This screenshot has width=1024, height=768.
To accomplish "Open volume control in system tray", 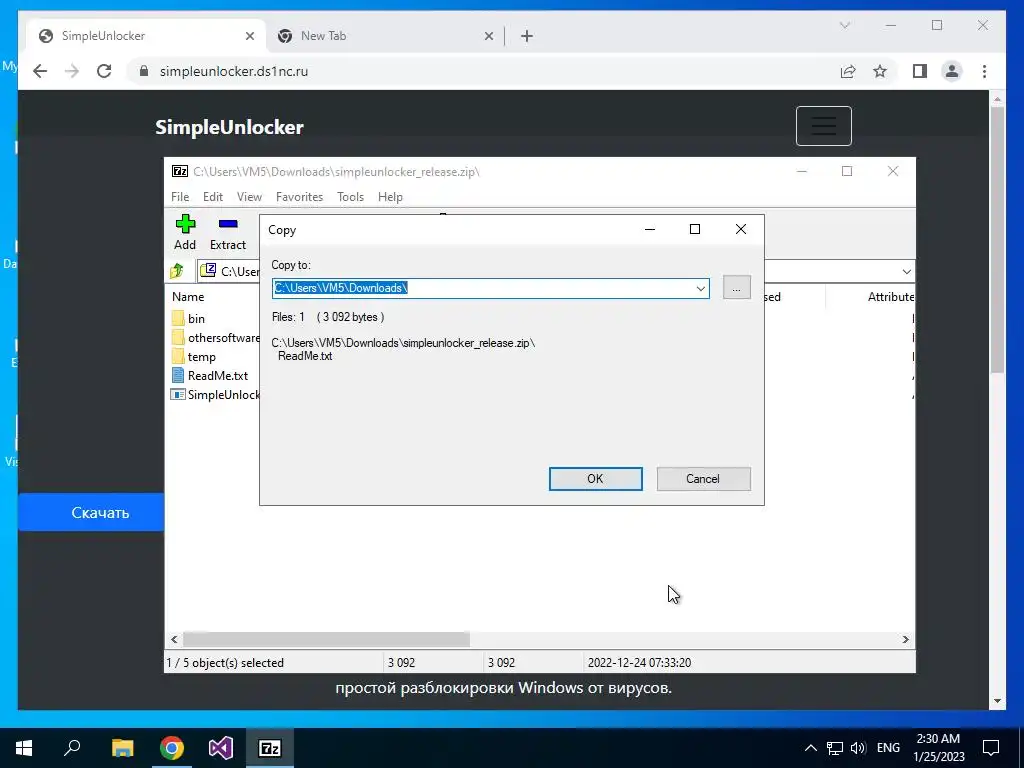I will [858, 748].
